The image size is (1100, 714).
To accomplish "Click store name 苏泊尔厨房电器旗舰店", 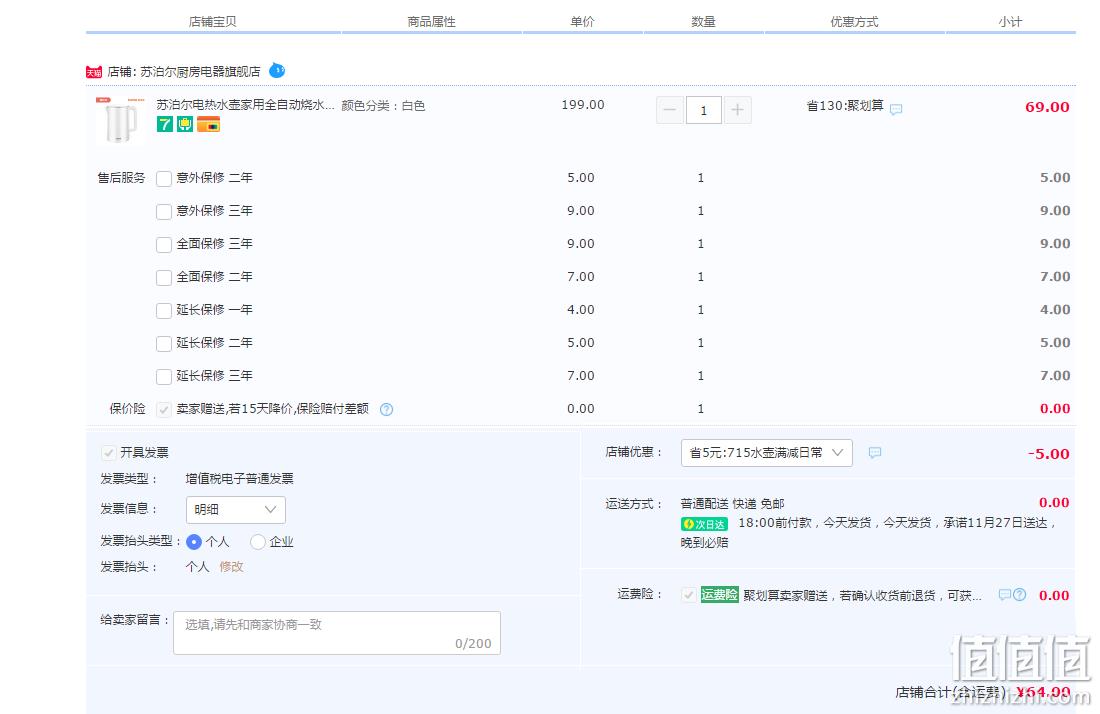I will click(x=200, y=72).
